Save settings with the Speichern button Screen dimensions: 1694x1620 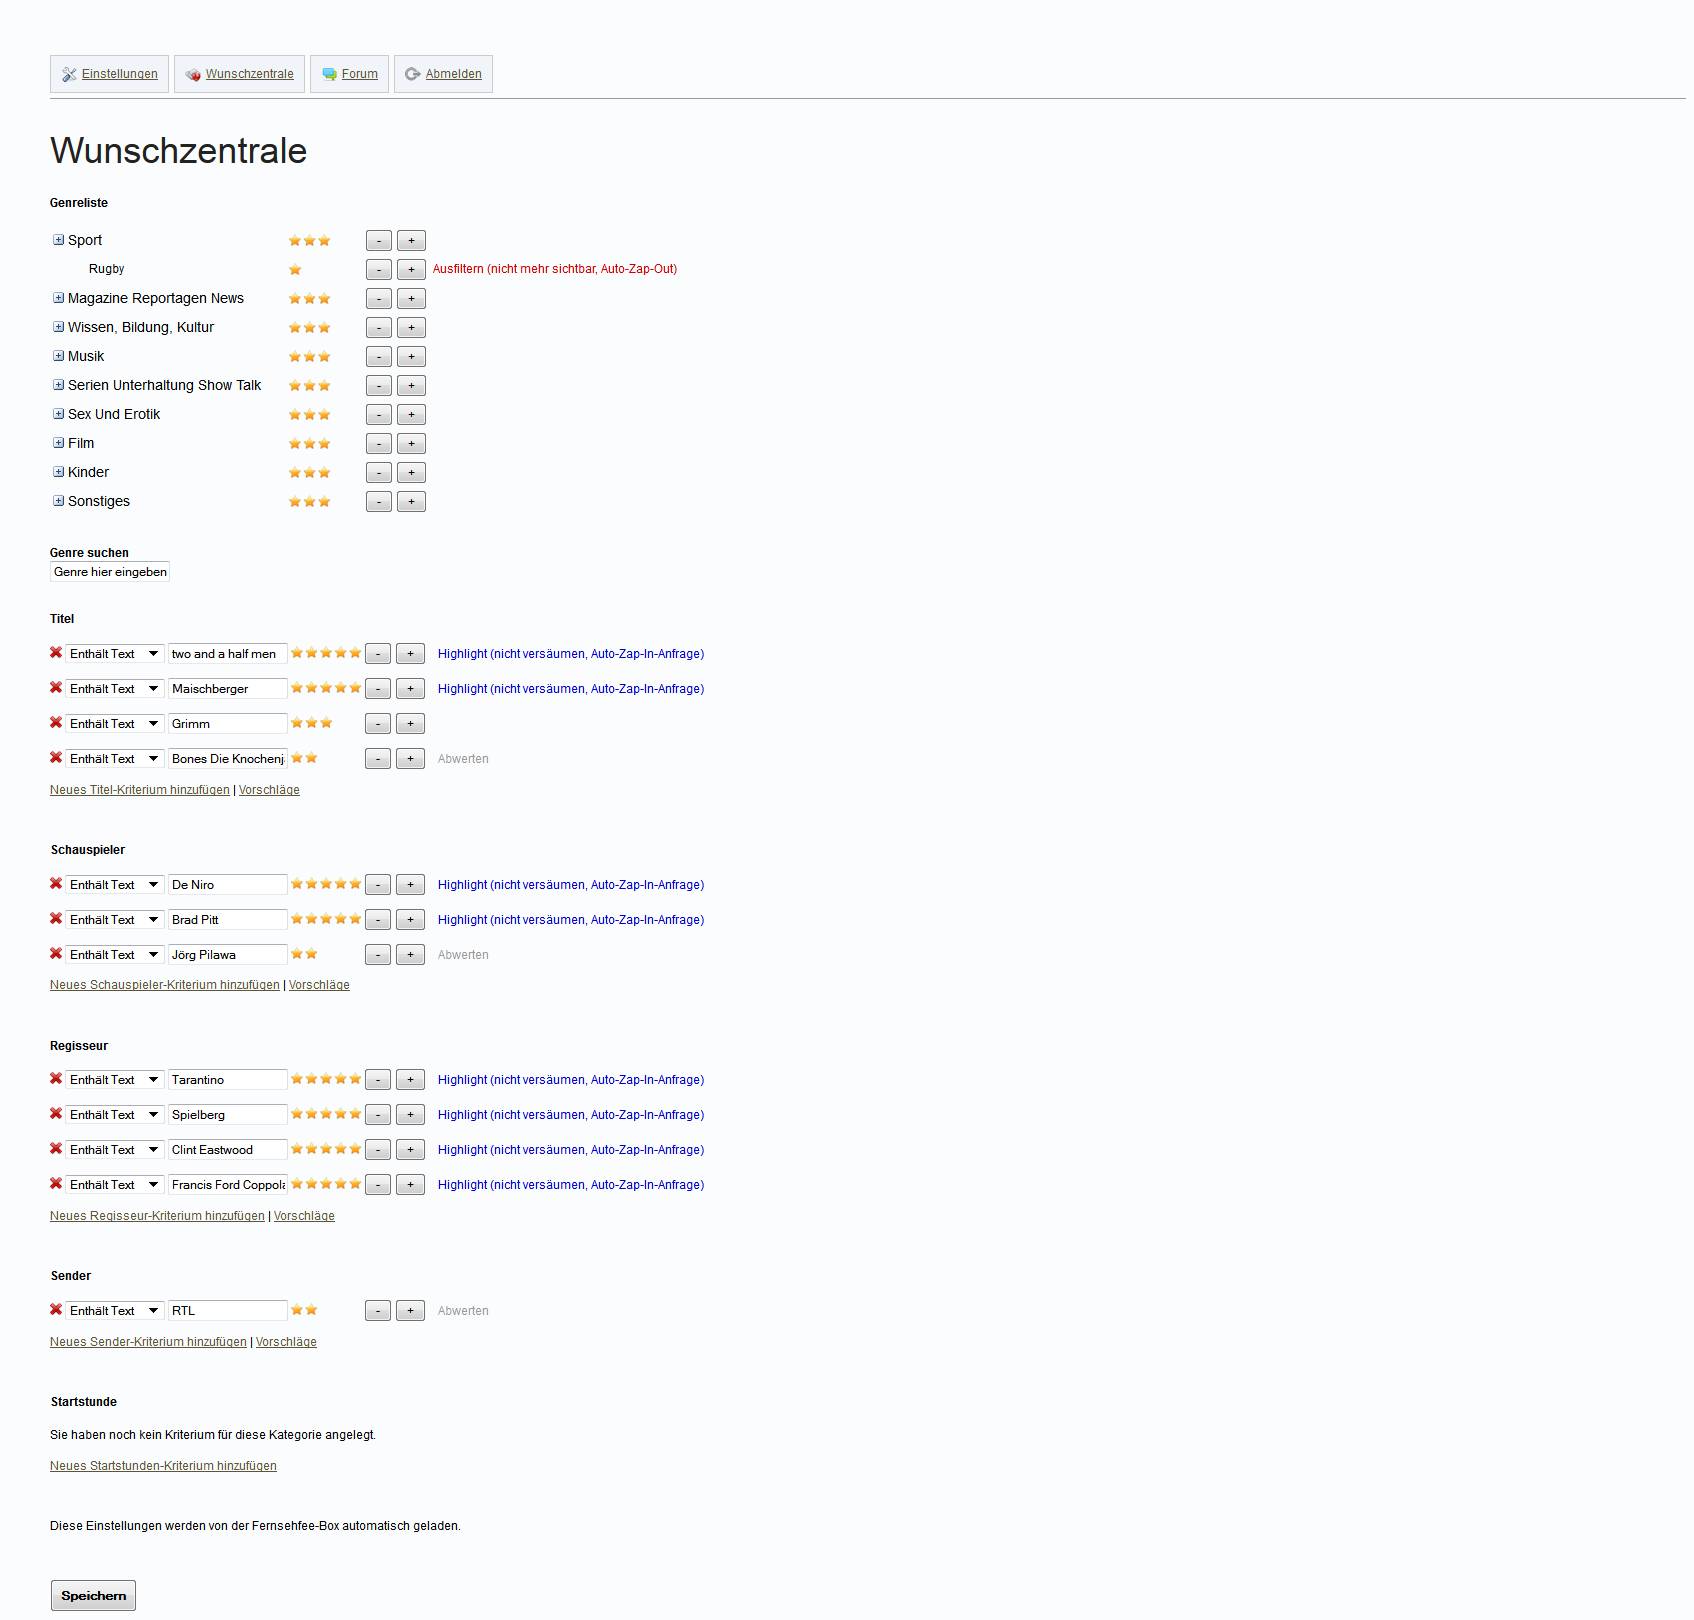[93, 1595]
